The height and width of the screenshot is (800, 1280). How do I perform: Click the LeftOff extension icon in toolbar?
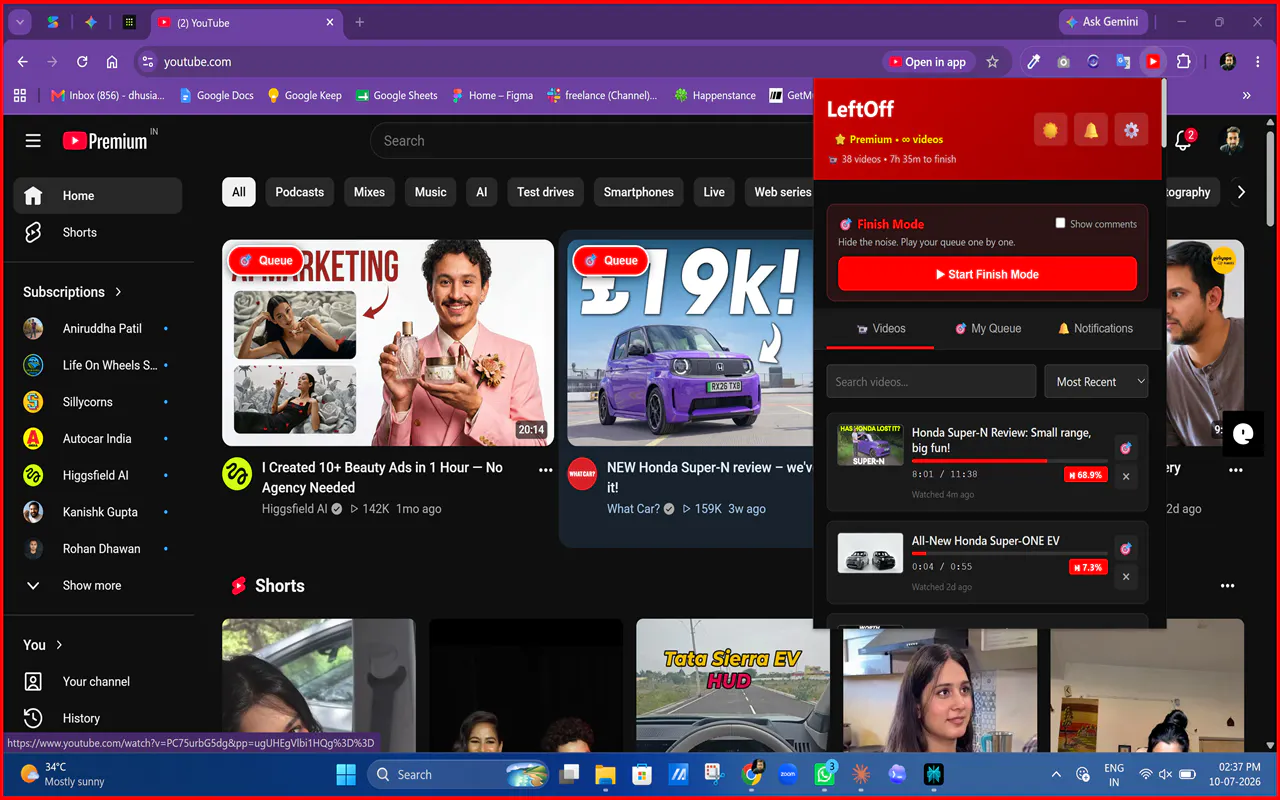tap(1153, 62)
